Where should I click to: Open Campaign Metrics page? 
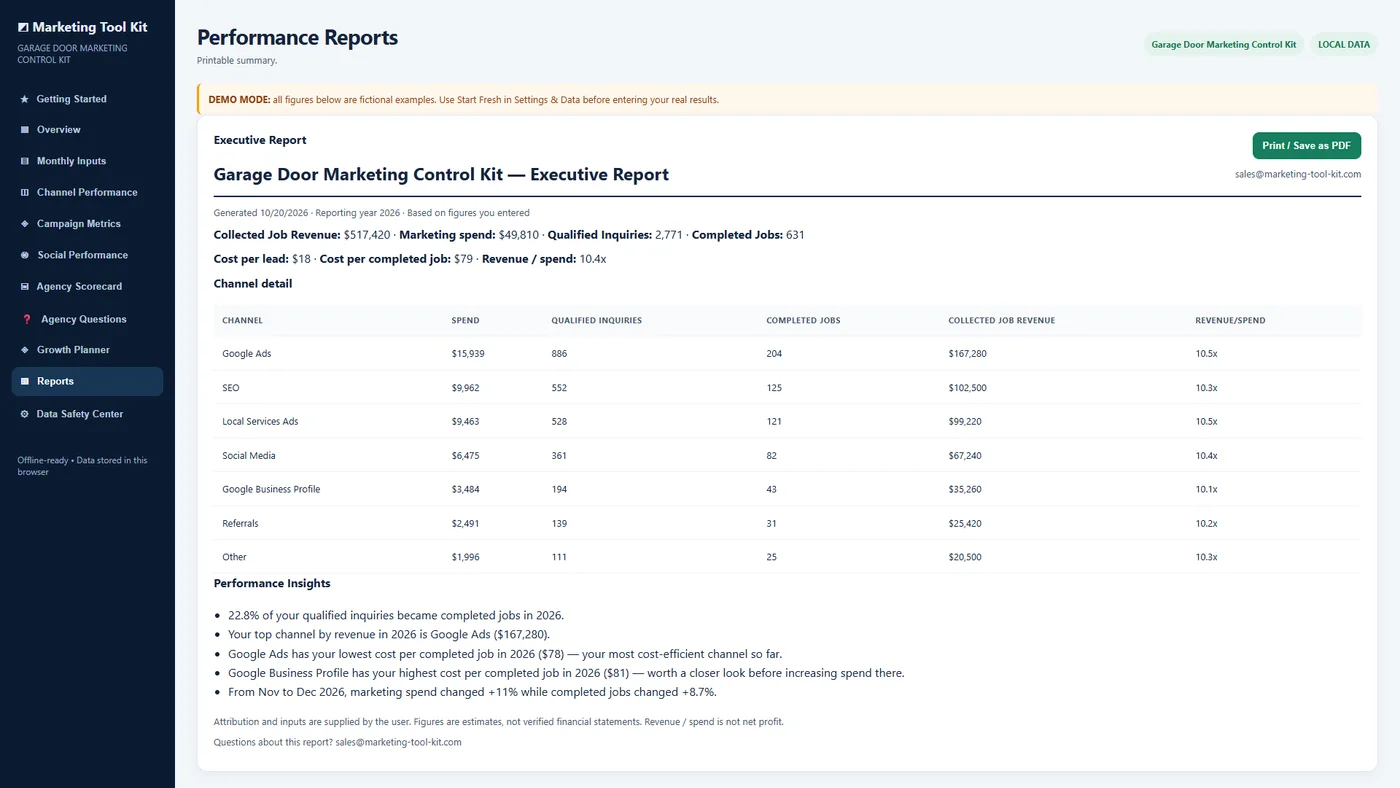click(x=87, y=224)
